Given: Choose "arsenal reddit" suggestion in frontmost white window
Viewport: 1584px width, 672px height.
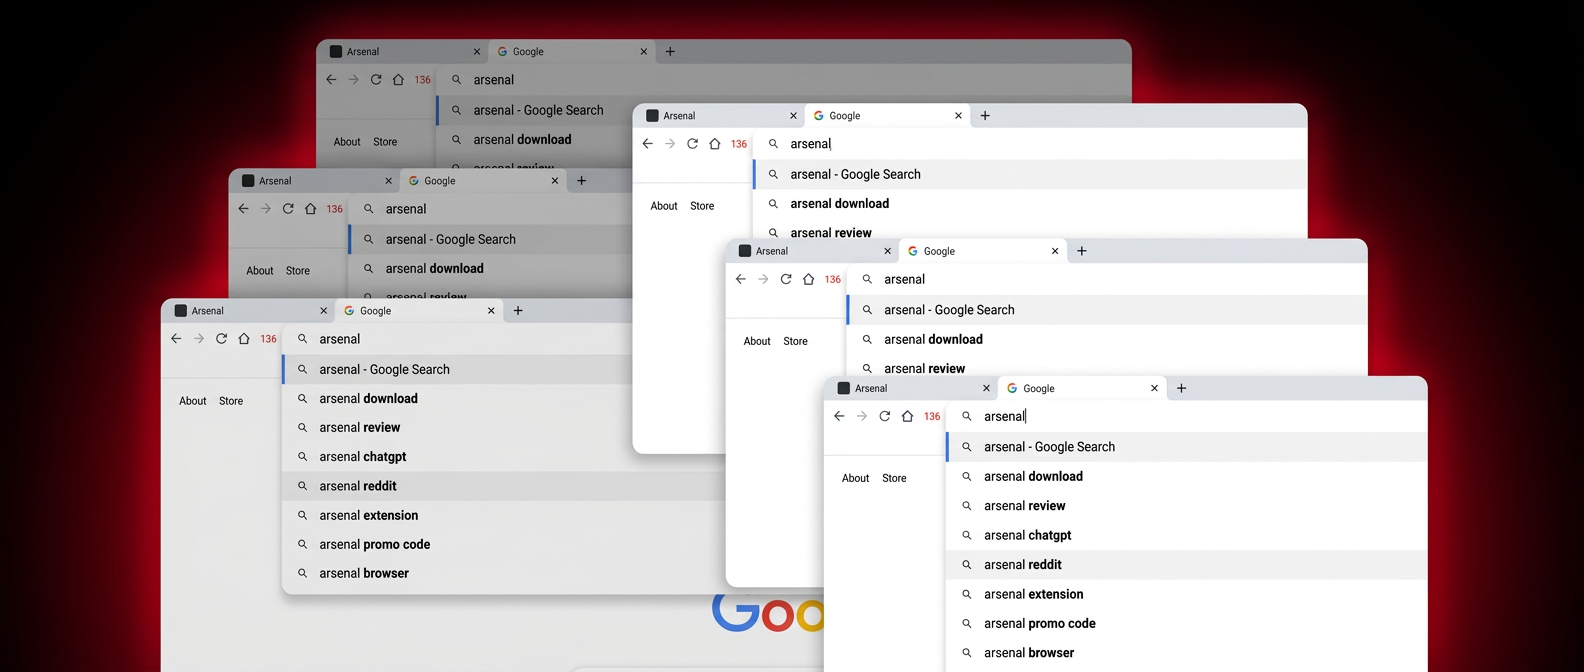Looking at the screenshot, I should pyautogui.click(x=1186, y=565).
